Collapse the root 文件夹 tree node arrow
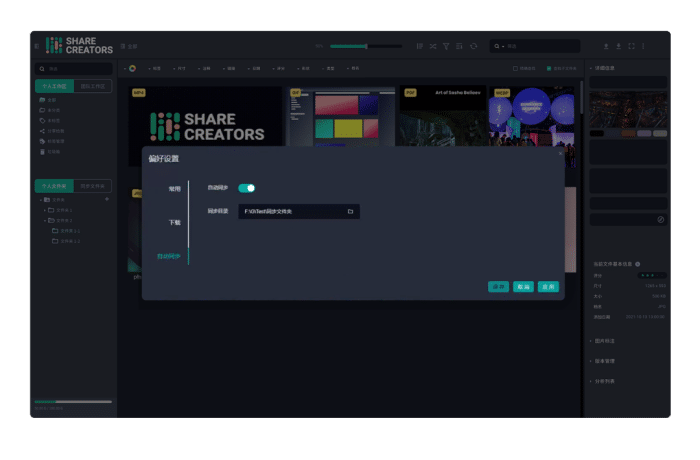 pyautogui.click(x=41, y=200)
